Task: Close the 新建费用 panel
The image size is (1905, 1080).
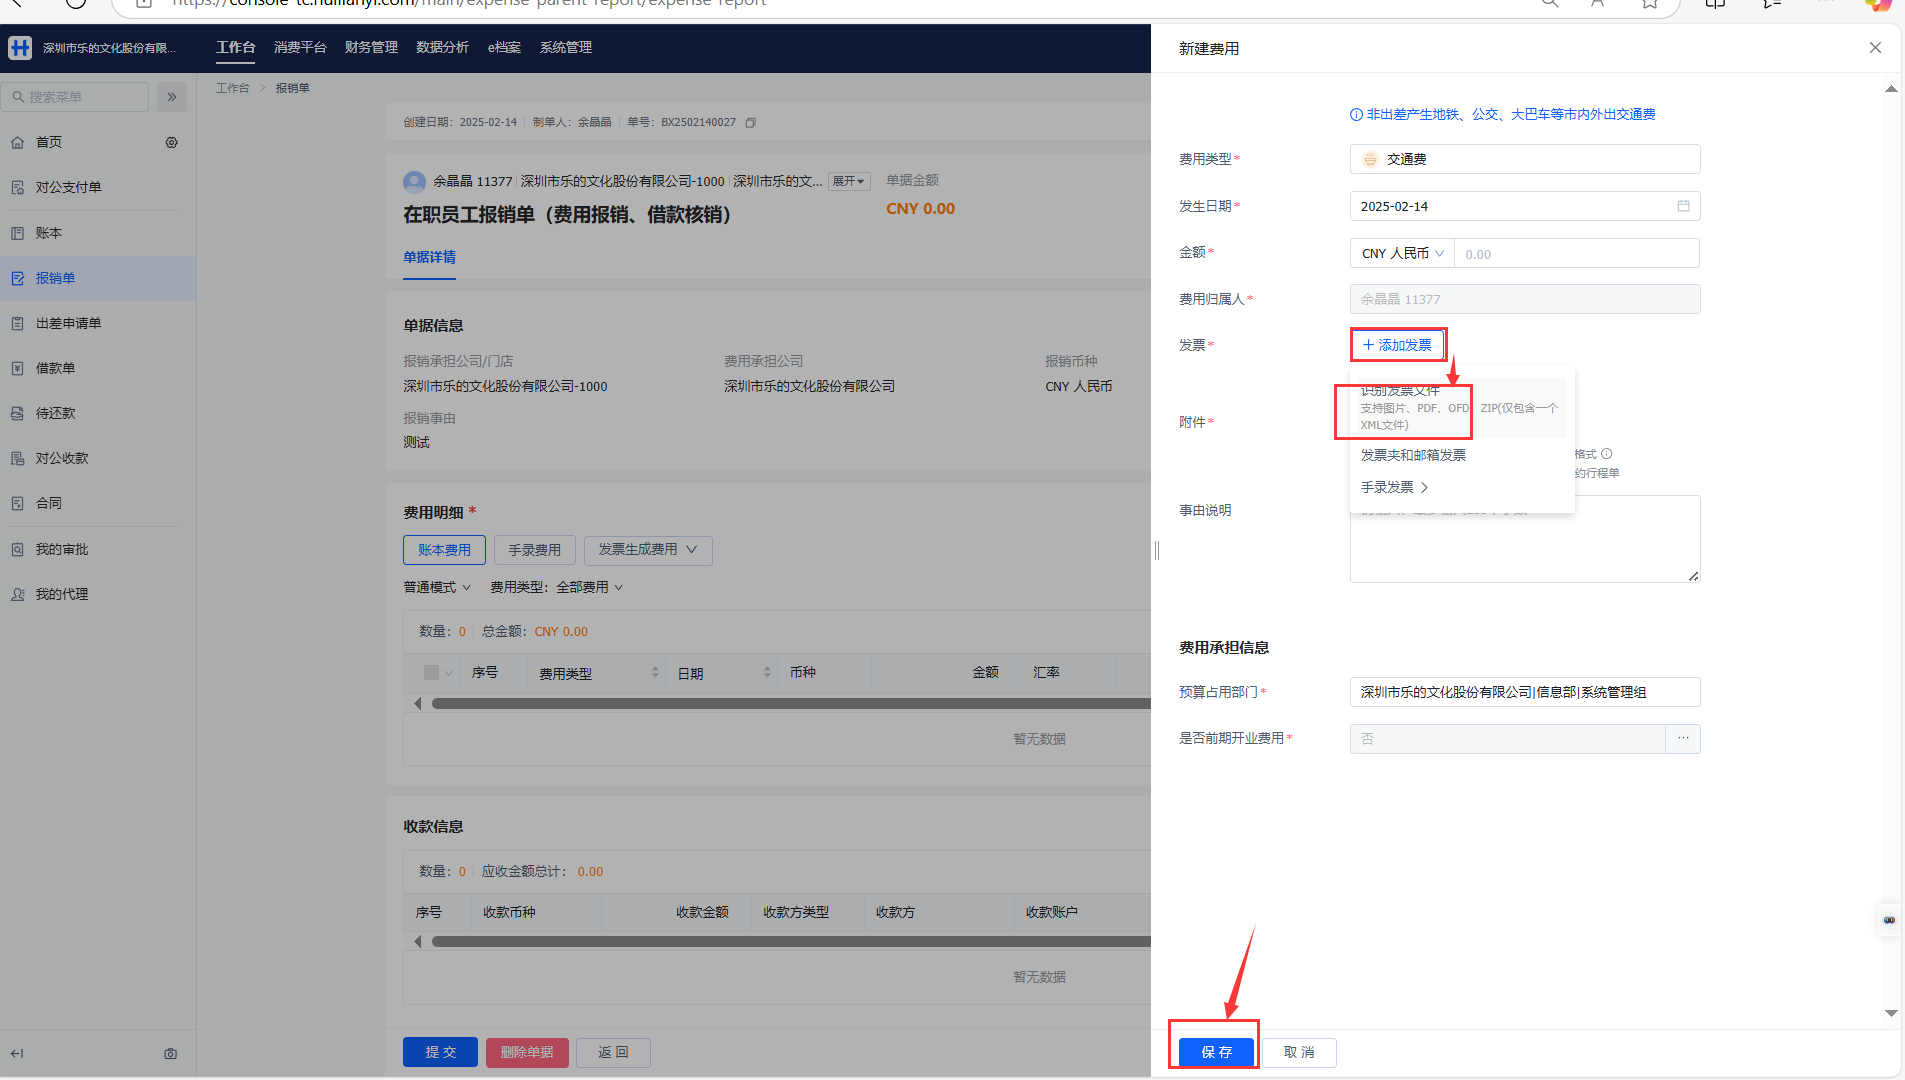Action: coord(1875,48)
